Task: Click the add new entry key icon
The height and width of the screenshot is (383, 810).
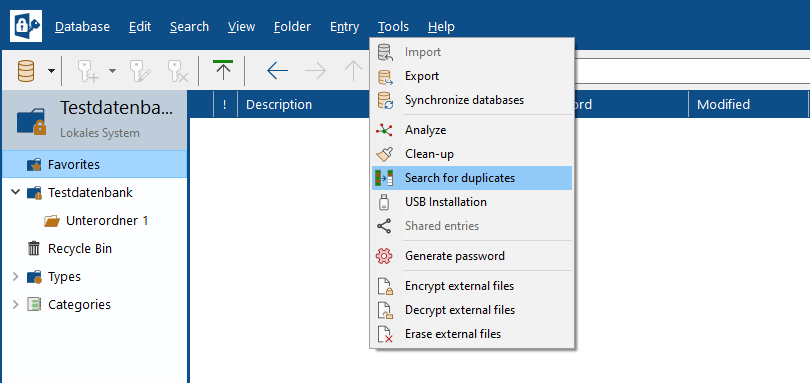Action: (x=87, y=71)
